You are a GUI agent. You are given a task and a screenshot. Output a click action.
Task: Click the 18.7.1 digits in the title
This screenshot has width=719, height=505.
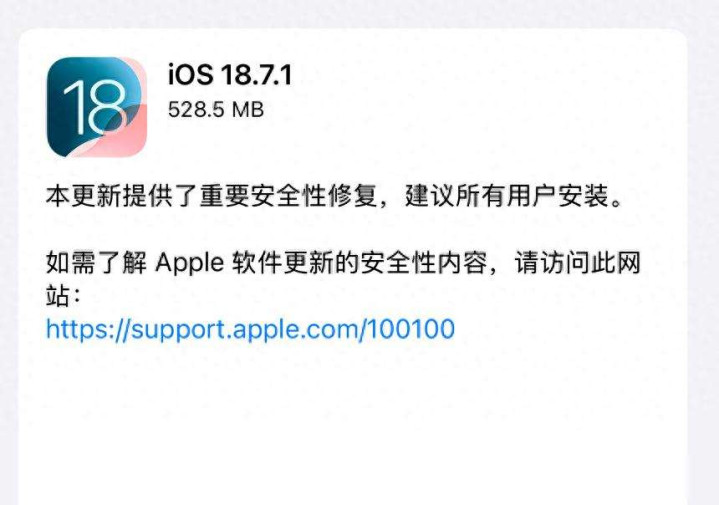click(256, 75)
